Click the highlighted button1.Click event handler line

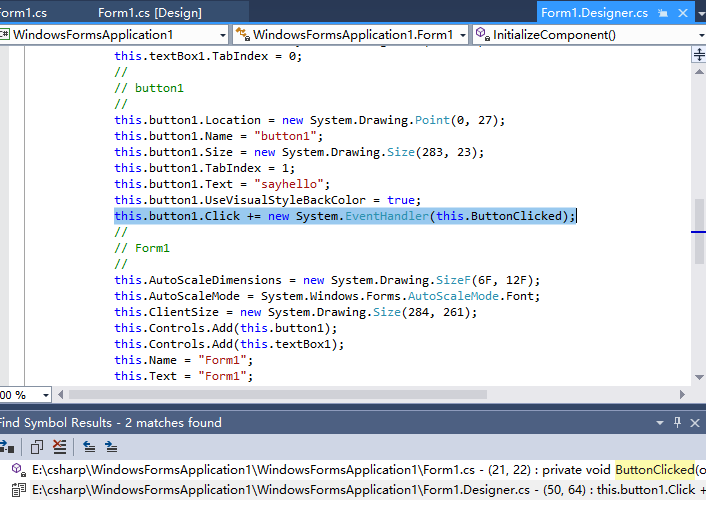[344, 216]
